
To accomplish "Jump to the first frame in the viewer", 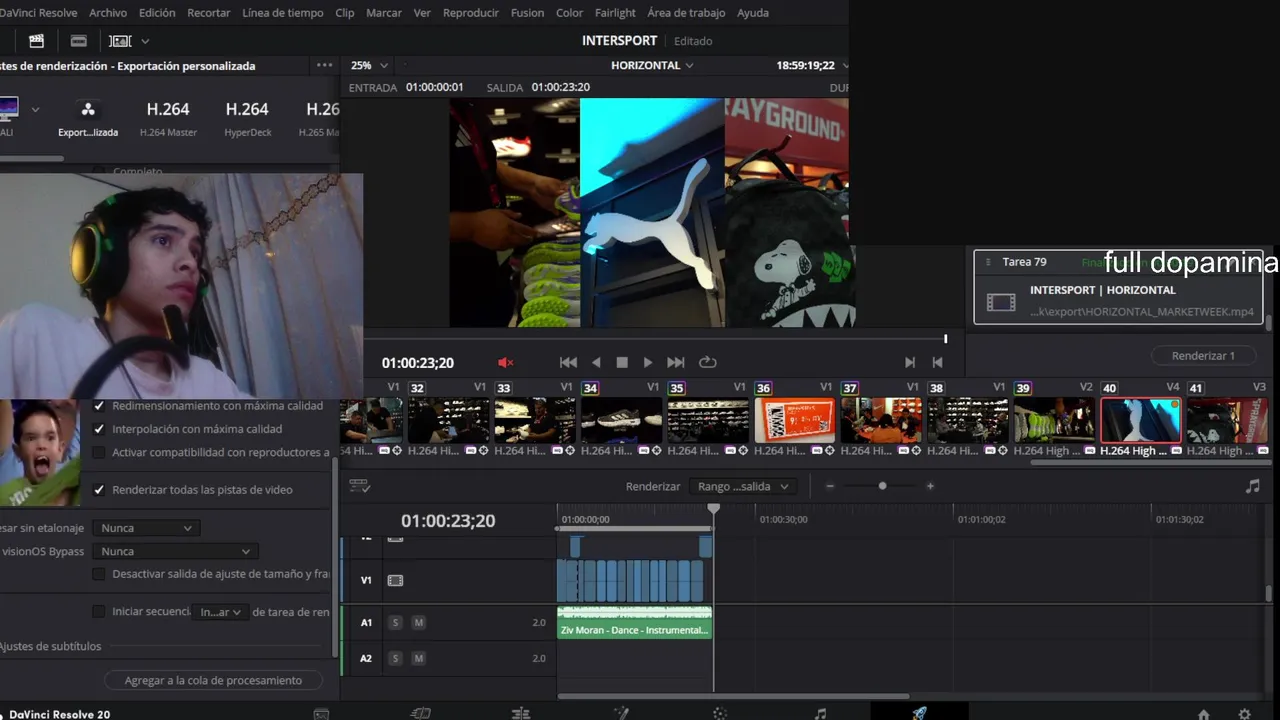I will [568, 362].
